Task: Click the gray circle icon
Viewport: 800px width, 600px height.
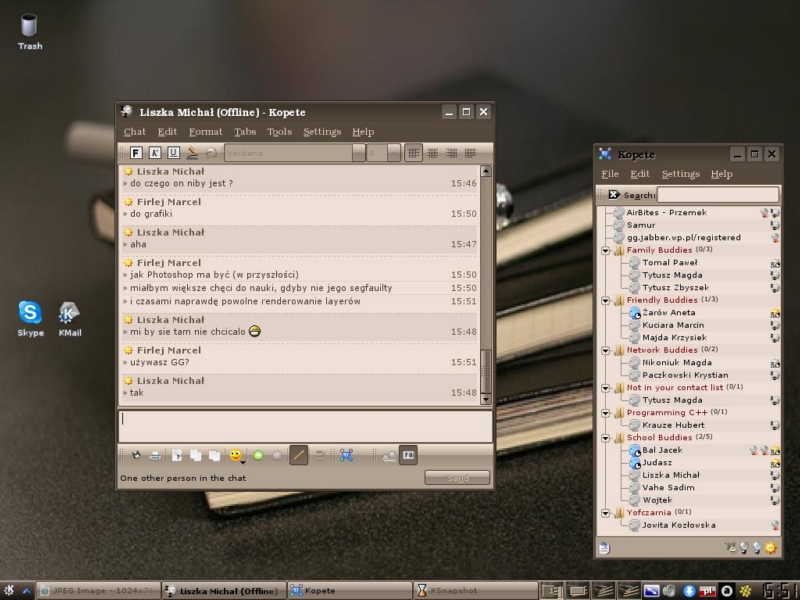Action: point(277,455)
